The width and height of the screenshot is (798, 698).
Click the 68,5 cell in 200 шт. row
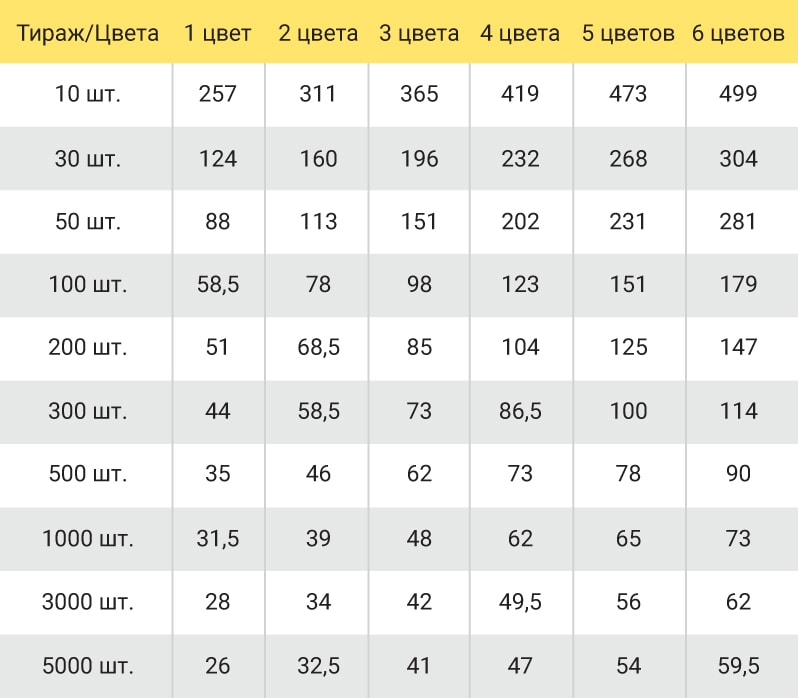pos(318,347)
